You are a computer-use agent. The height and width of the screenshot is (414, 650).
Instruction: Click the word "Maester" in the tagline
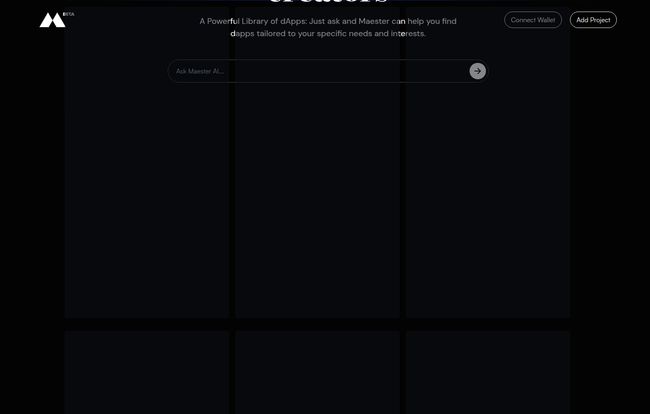pyautogui.click(x=374, y=21)
